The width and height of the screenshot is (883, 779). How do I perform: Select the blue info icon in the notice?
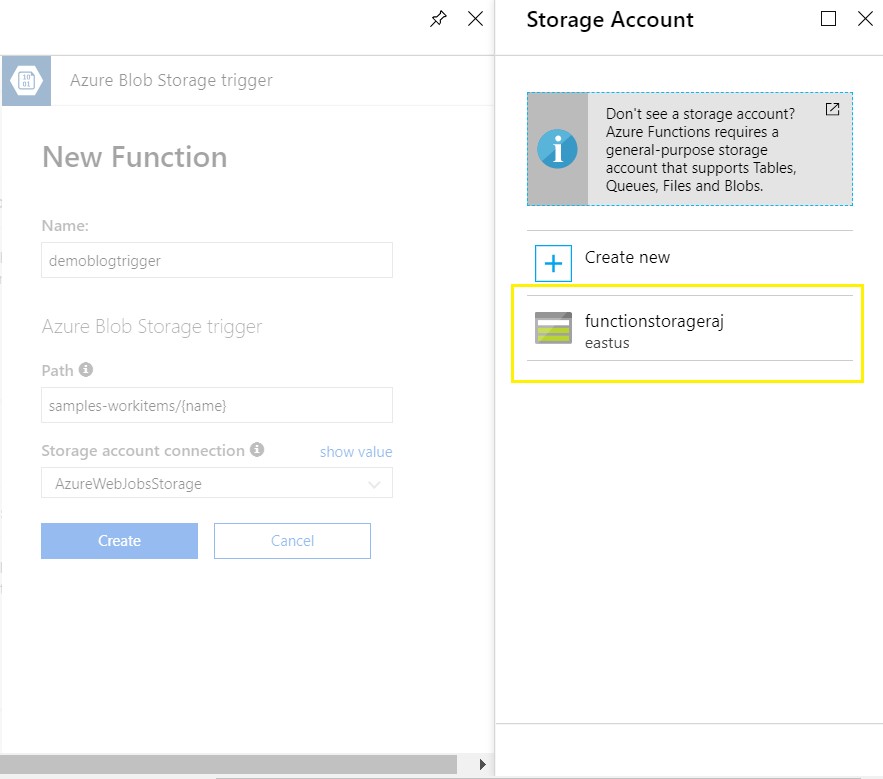(x=558, y=149)
